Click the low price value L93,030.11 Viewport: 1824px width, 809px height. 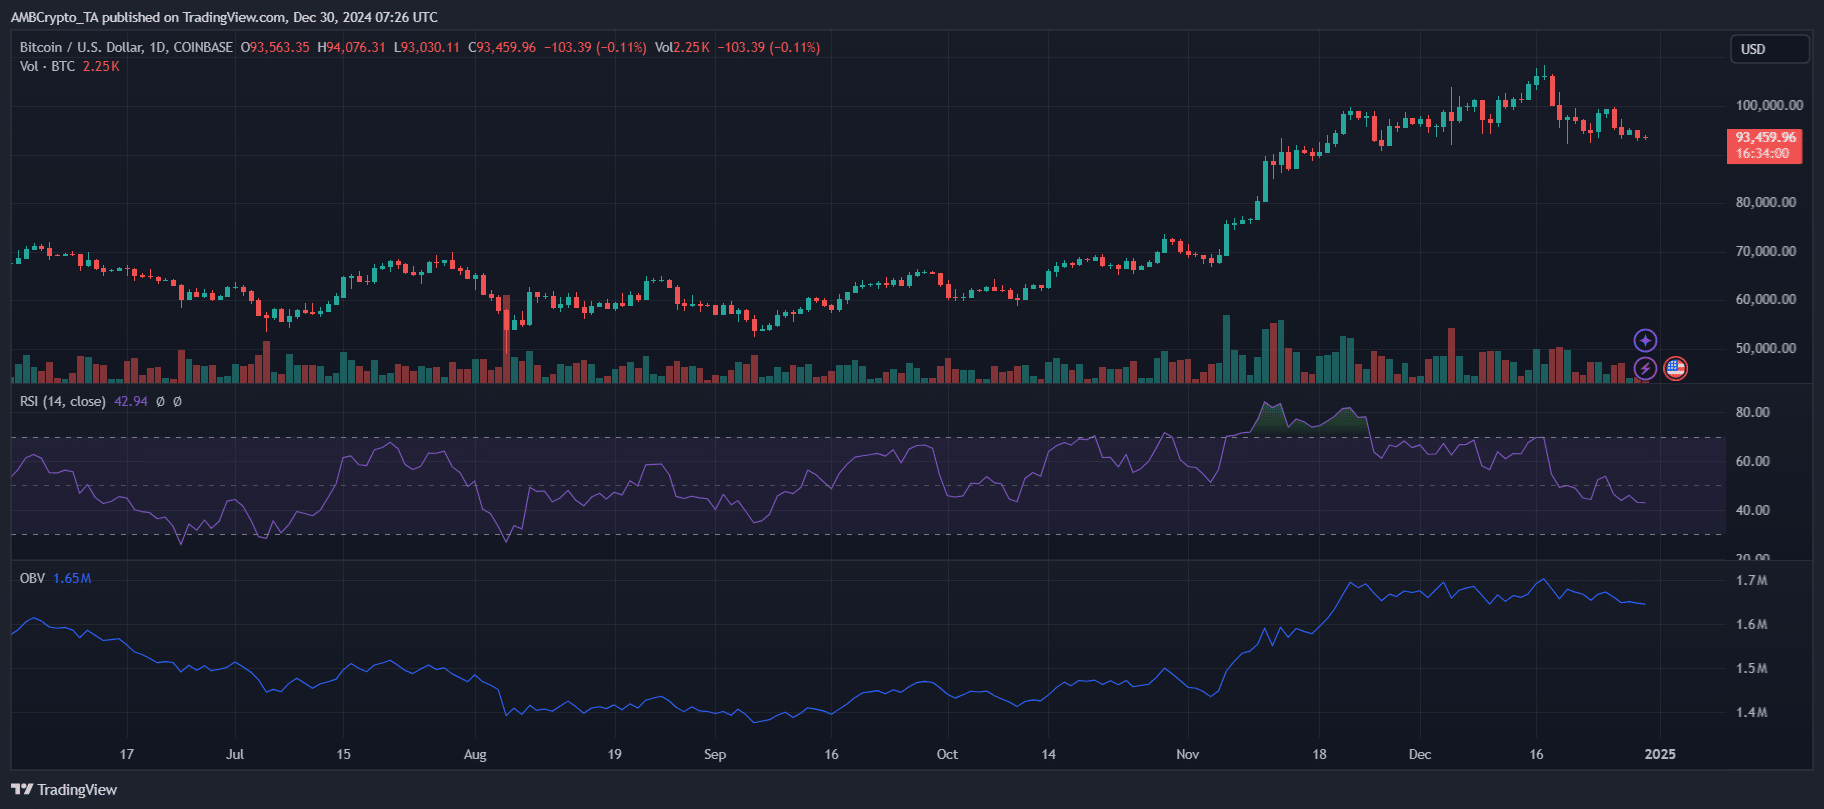click(427, 47)
